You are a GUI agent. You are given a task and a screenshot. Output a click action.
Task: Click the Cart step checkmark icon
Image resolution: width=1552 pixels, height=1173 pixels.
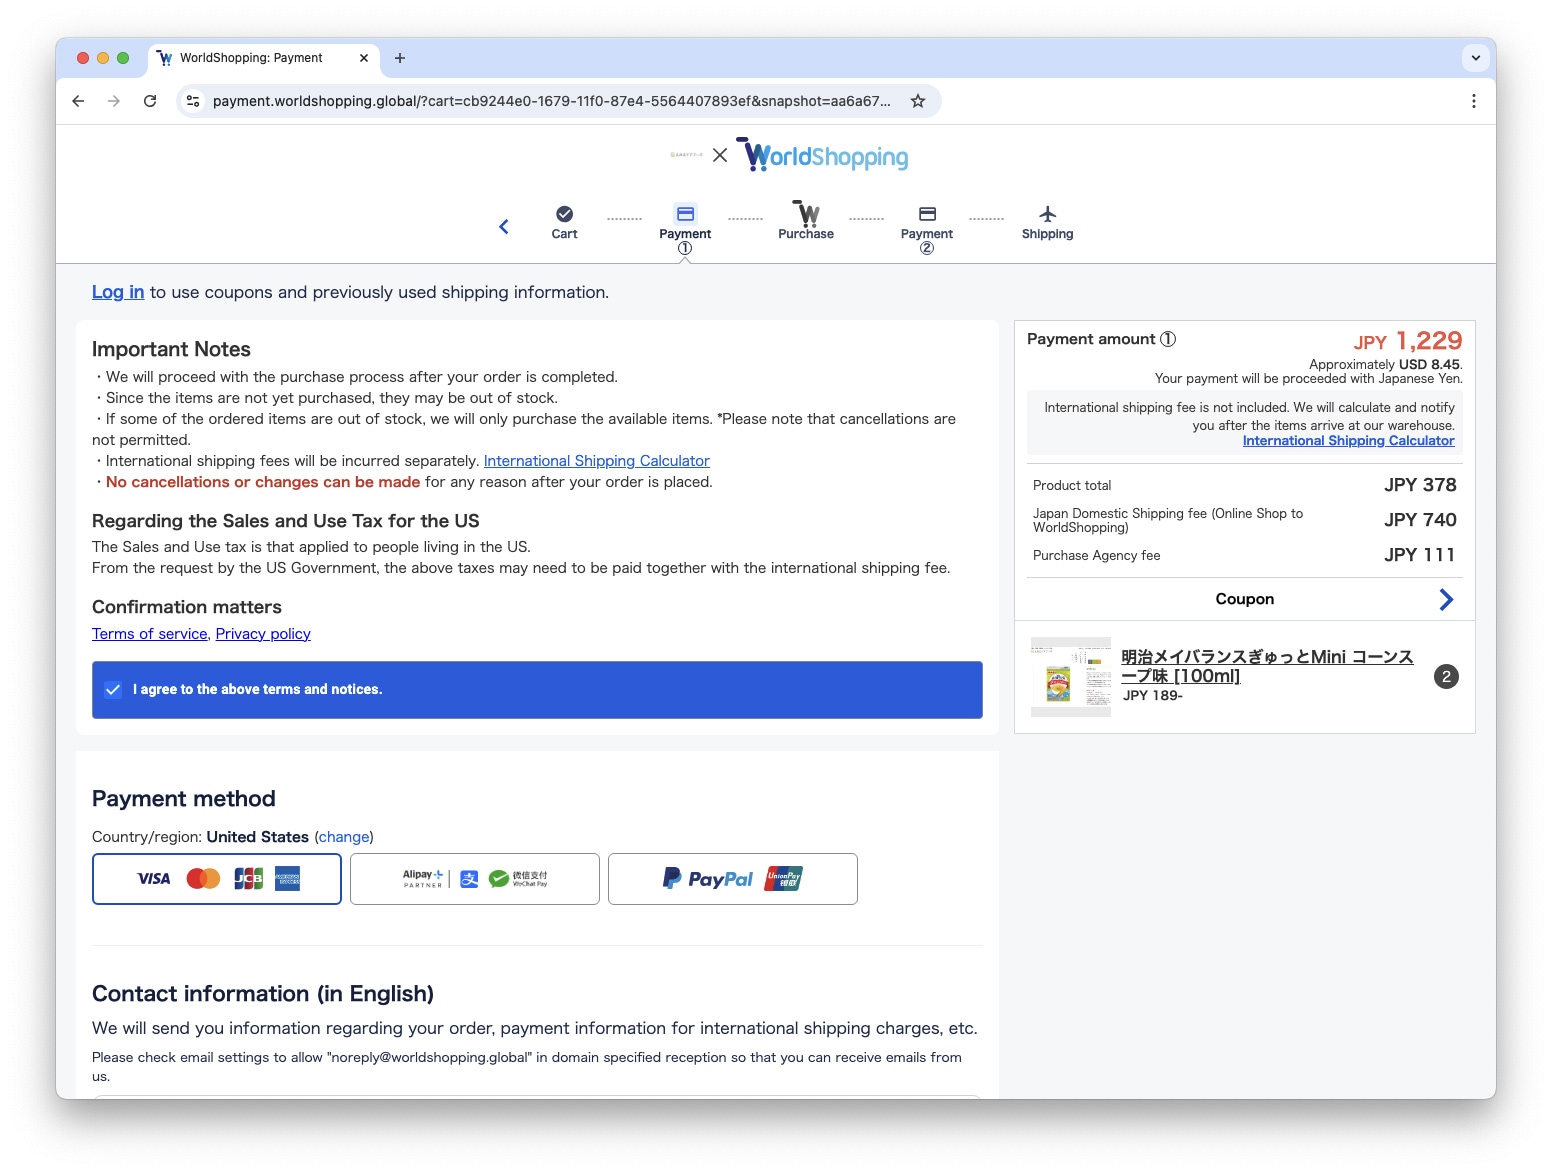coord(564,214)
